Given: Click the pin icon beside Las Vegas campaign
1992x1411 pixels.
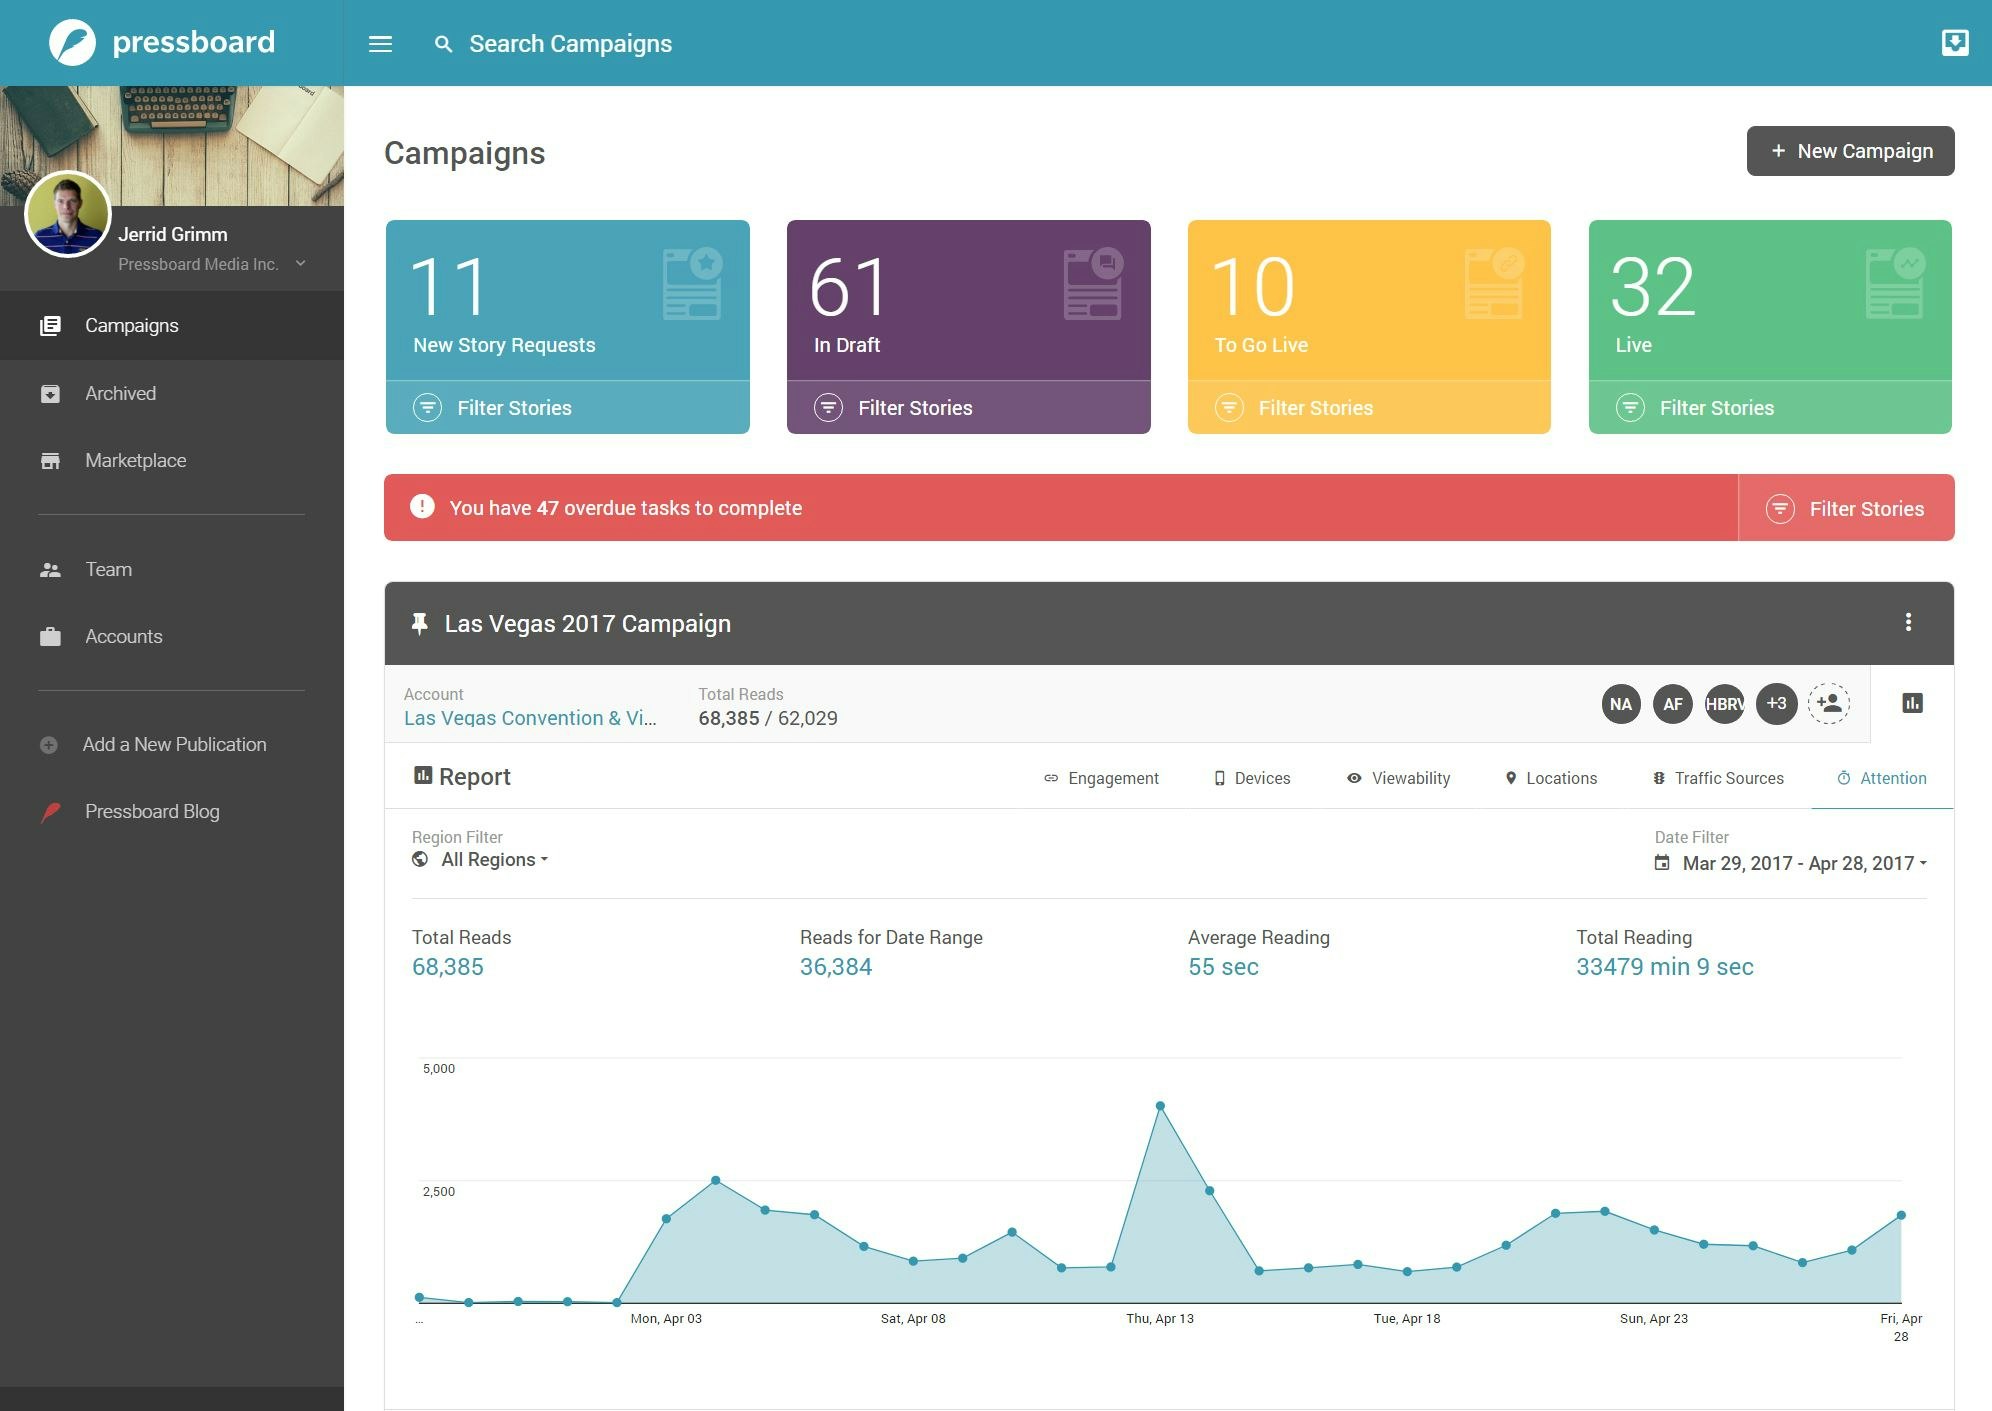Looking at the screenshot, I should click(420, 624).
